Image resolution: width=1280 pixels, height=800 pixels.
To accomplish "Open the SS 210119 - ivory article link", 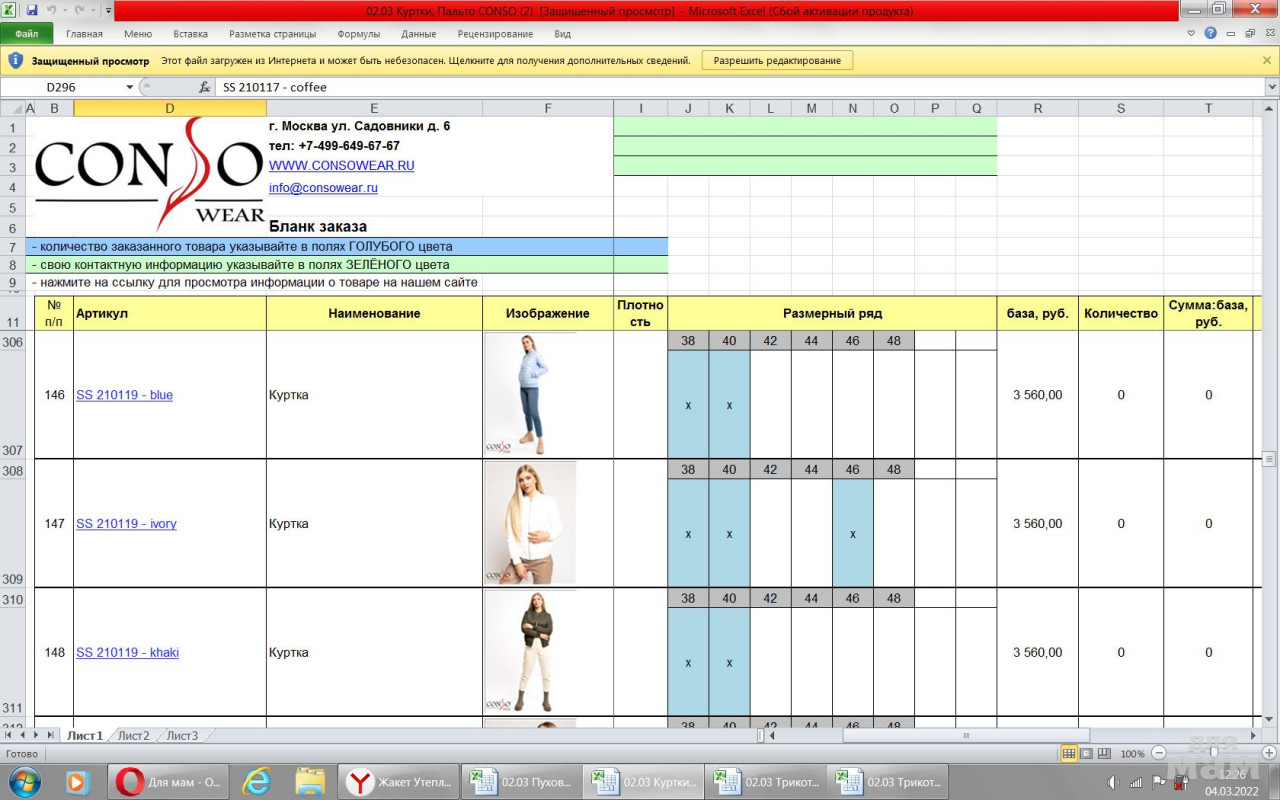I will (x=126, y=524).
